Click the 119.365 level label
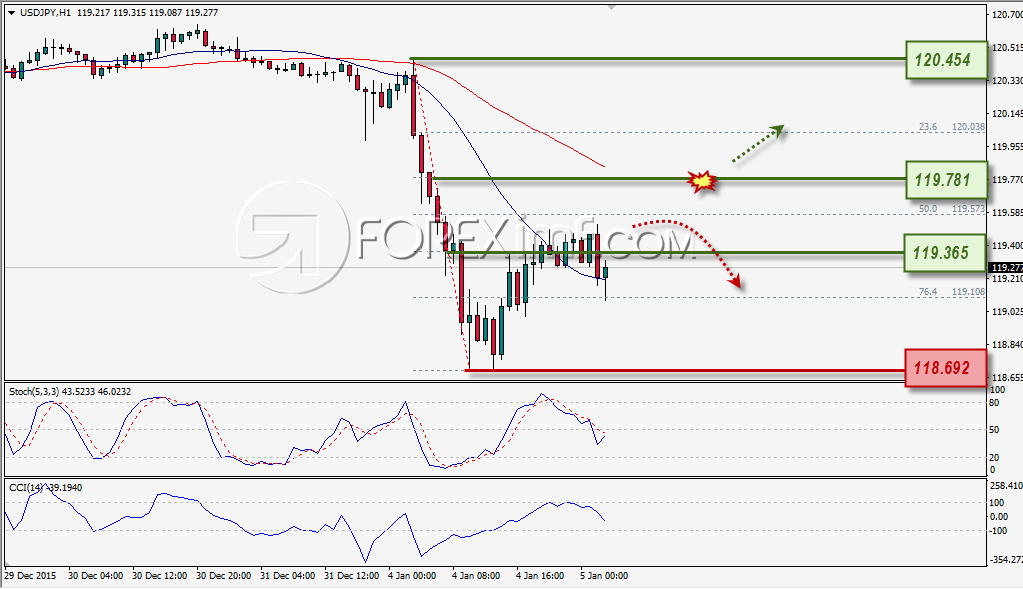 click(x=944, y=252)
